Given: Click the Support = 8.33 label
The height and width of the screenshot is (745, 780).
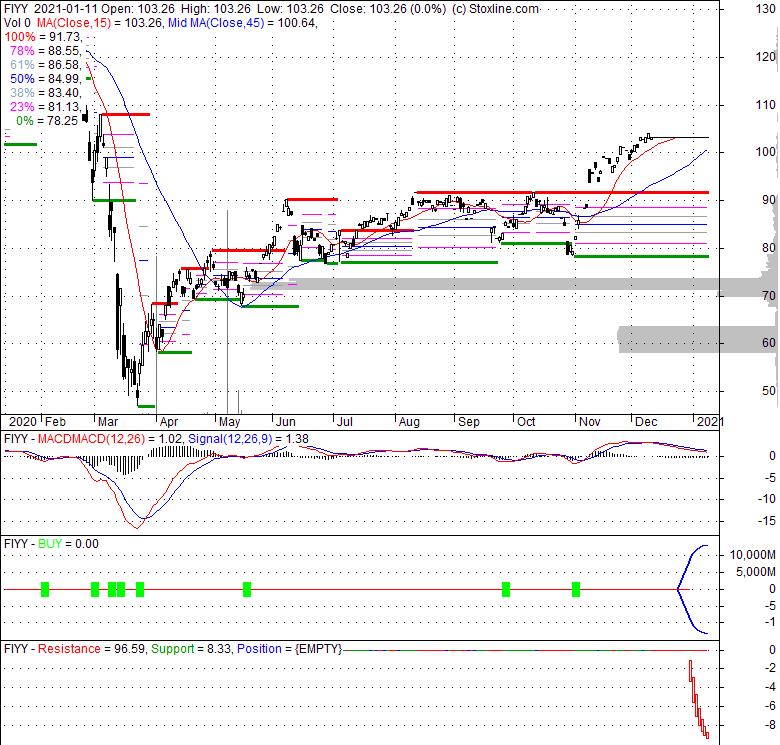Looking at the screenshot, I should tap(191, 649).
